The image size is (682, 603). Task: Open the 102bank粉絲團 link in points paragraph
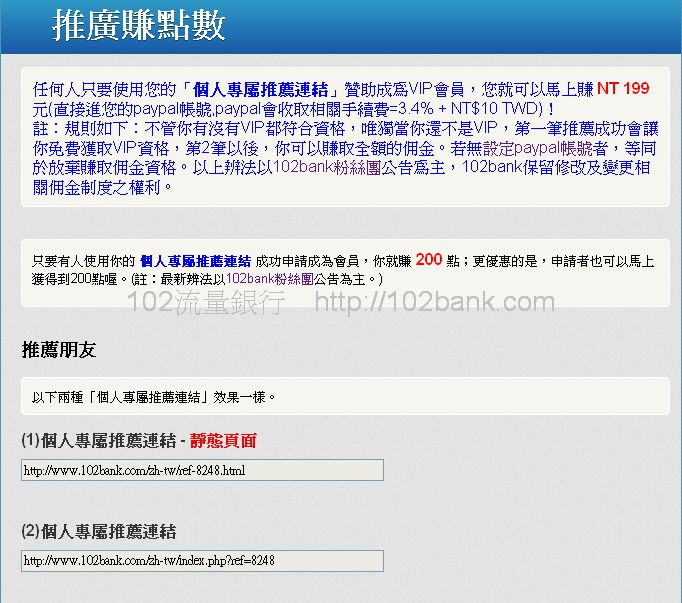click(x=270, y=278)
